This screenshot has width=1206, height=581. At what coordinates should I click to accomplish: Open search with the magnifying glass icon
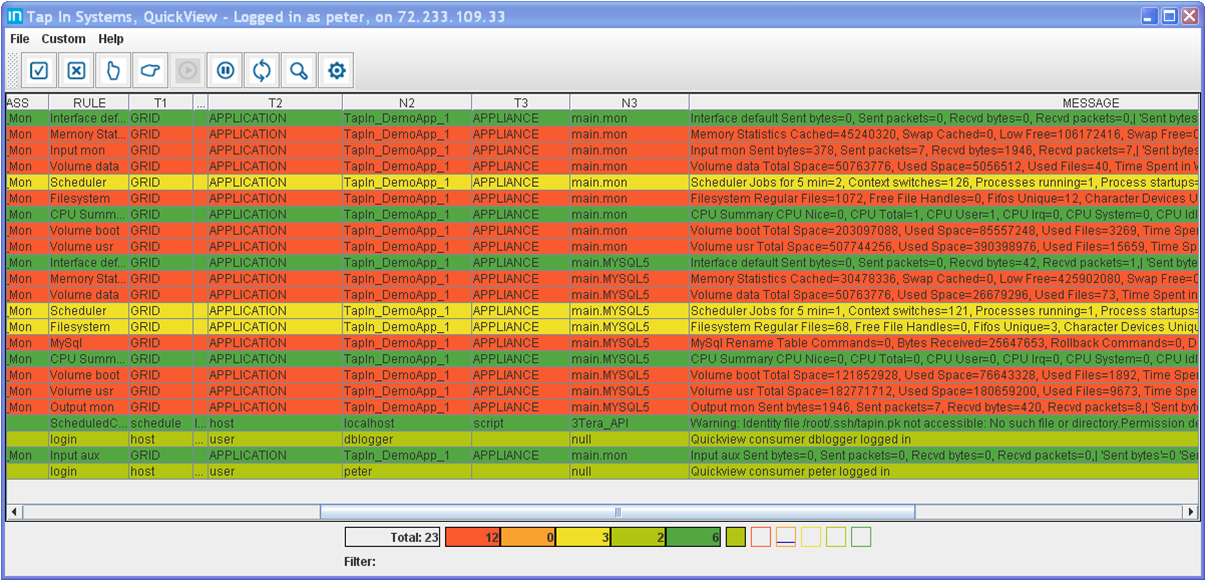tap(299, 70)
